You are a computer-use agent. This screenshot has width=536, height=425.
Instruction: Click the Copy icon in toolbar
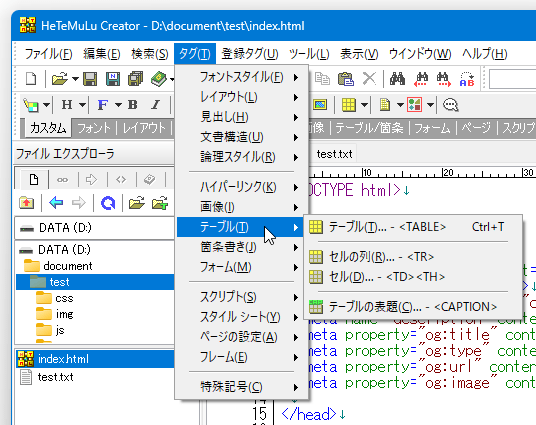[322, 78]
